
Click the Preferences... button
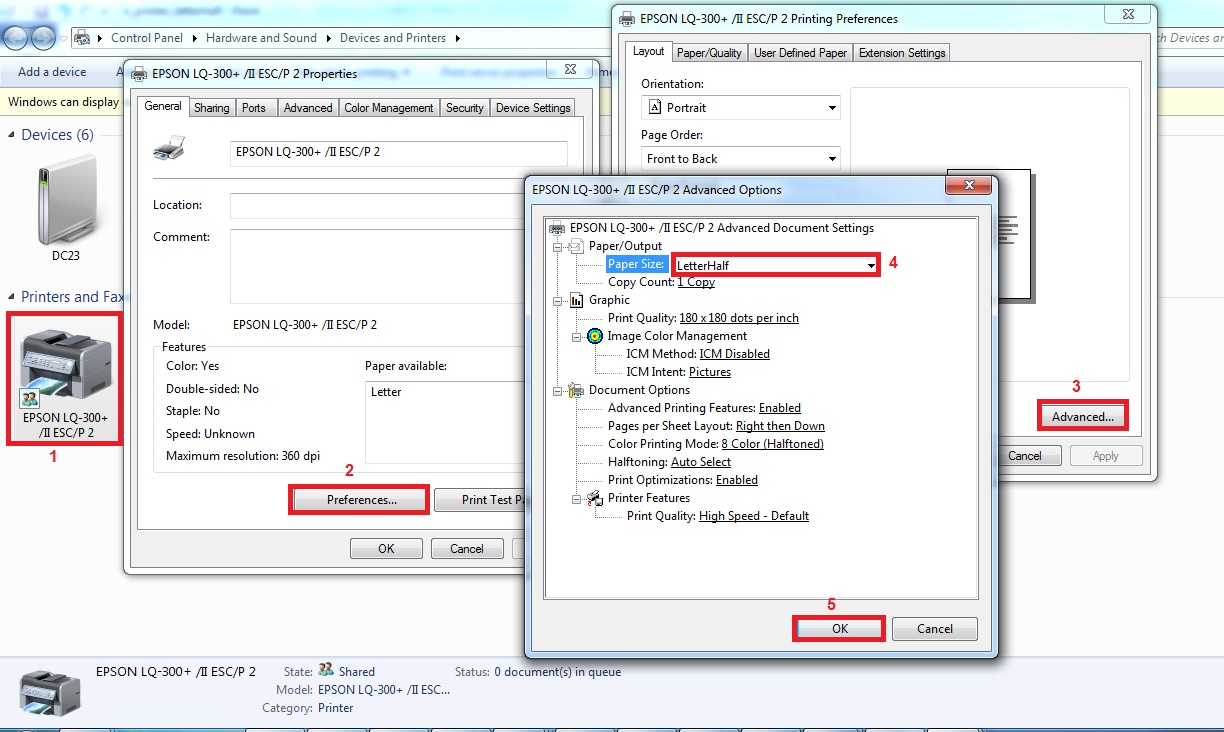(x=360, y=500)
